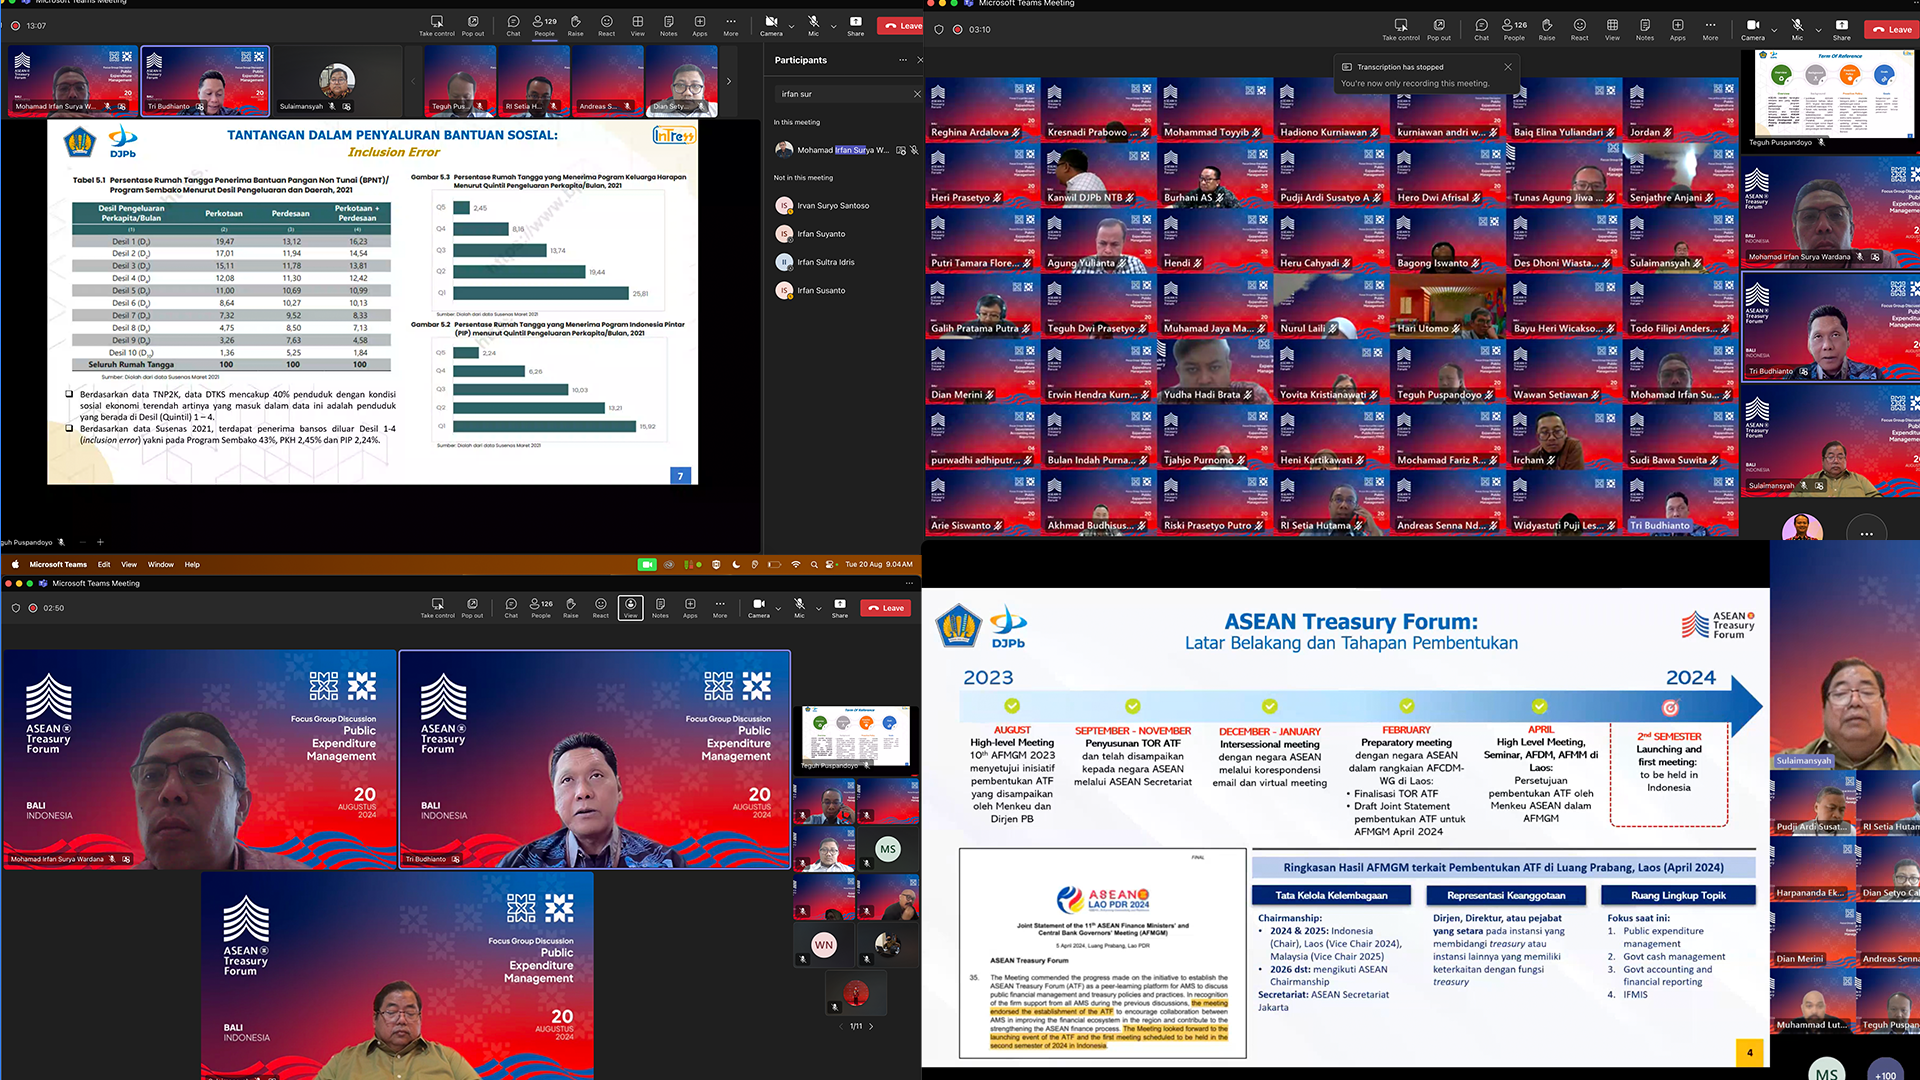Toggle Camera in the 13:07 meeting toolbar

771,24
